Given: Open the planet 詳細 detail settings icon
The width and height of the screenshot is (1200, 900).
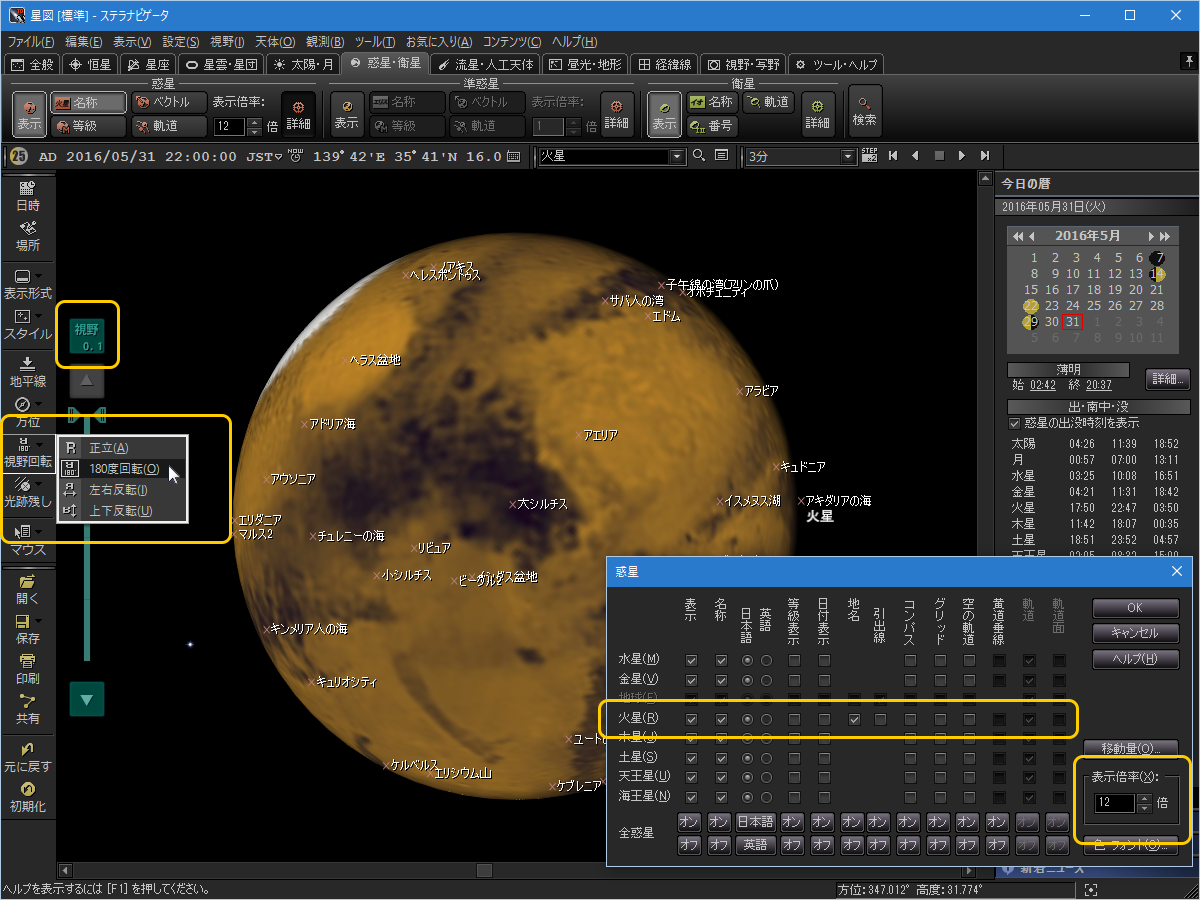Looking at the screenshot, I should (298, 112).
